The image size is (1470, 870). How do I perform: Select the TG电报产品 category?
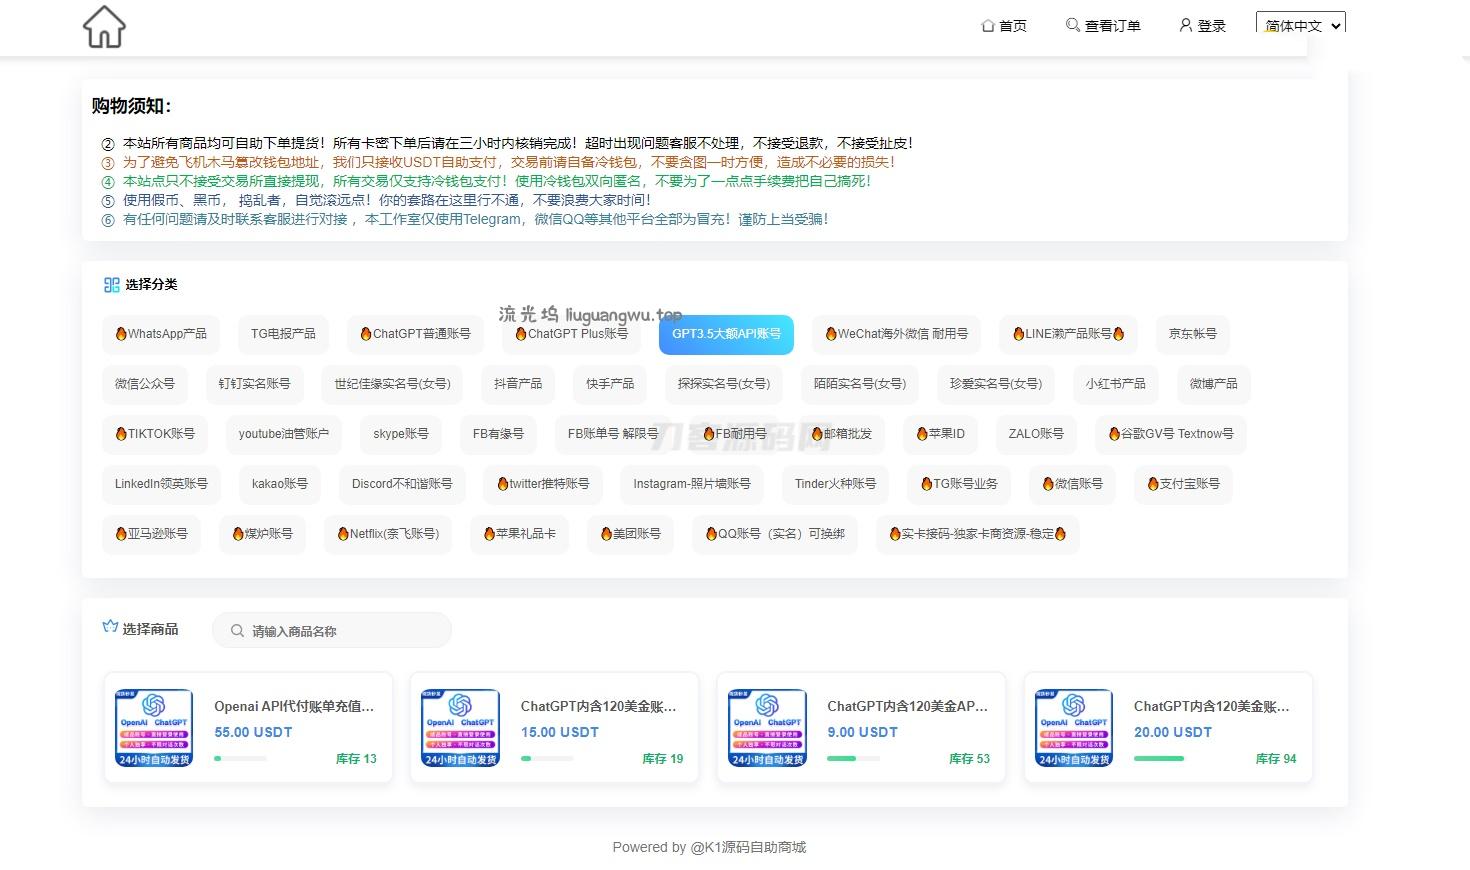(x=282, y=334)
